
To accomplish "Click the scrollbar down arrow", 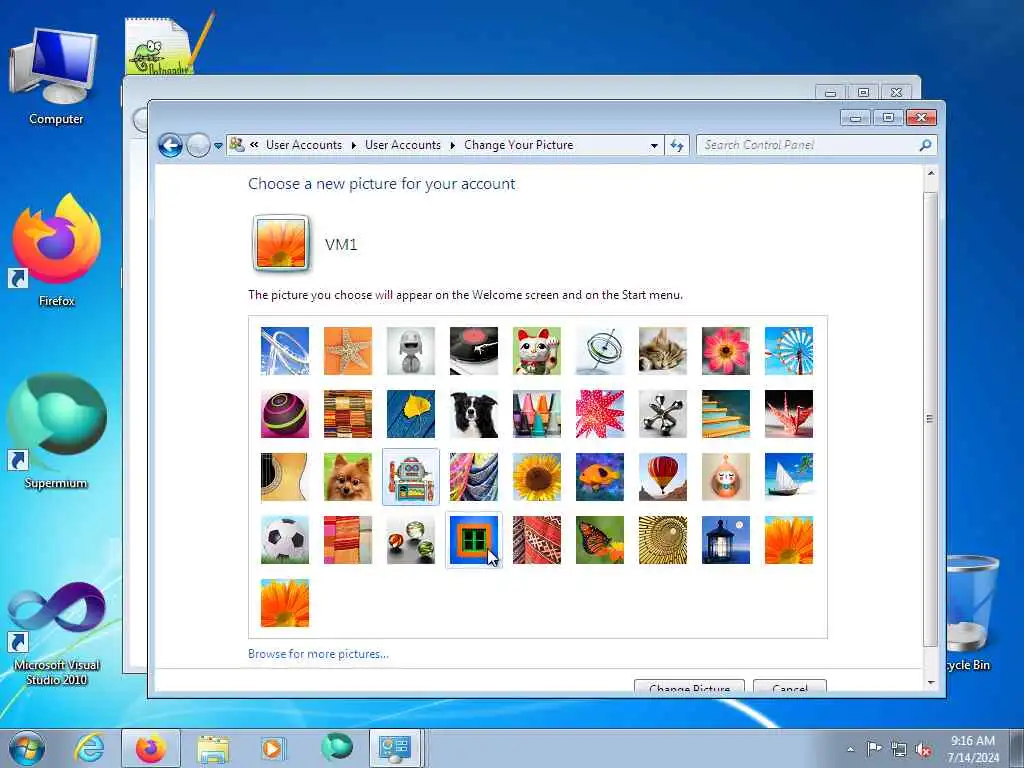I will click(x=931, y=682).
